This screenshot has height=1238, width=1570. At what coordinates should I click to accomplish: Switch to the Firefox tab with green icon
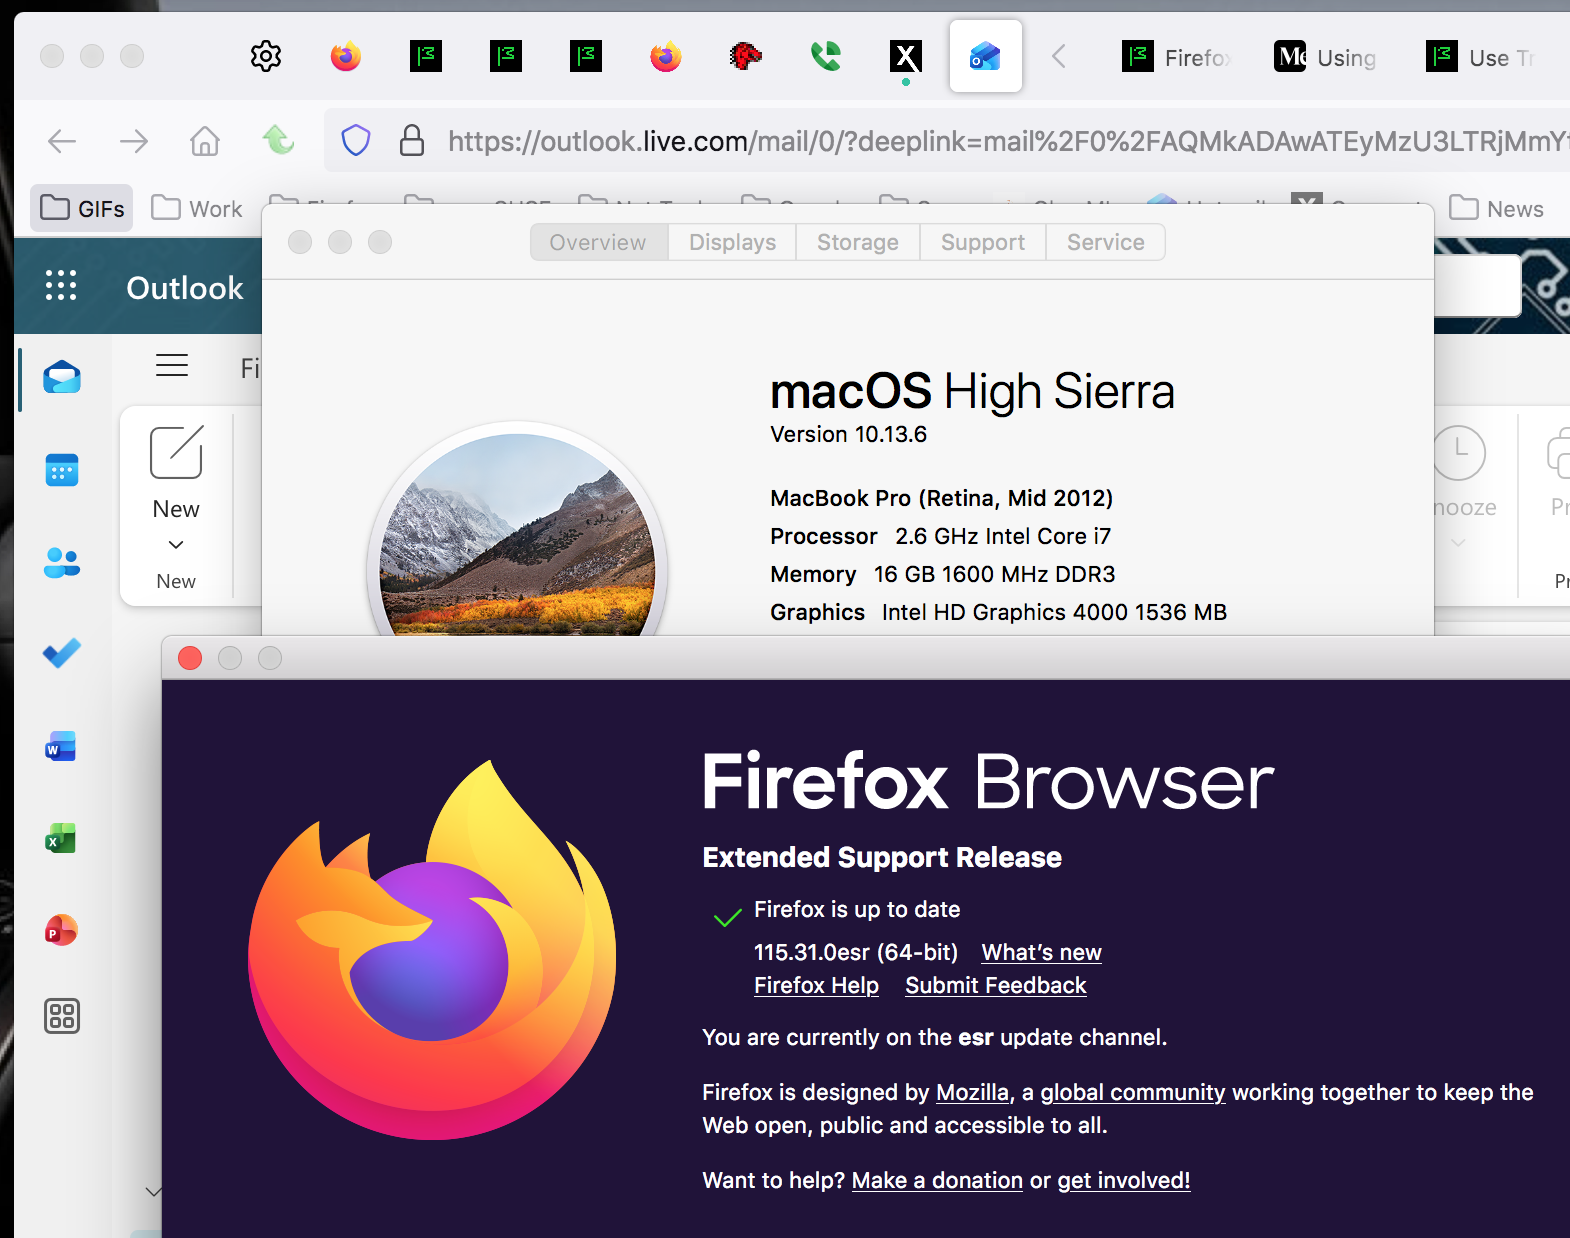pos(1177,57)
